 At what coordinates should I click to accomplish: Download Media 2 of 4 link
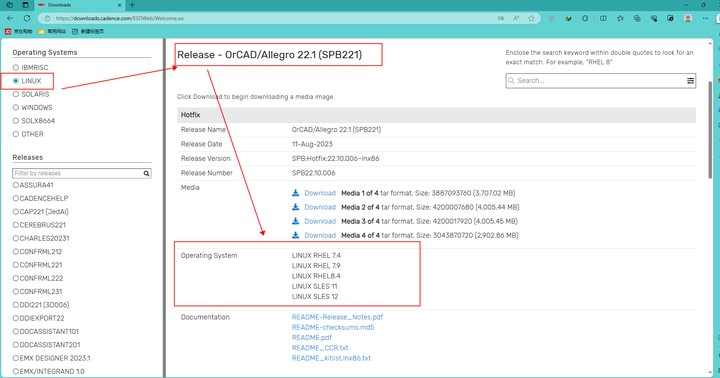pyautogui.click(x=320, y=207)
